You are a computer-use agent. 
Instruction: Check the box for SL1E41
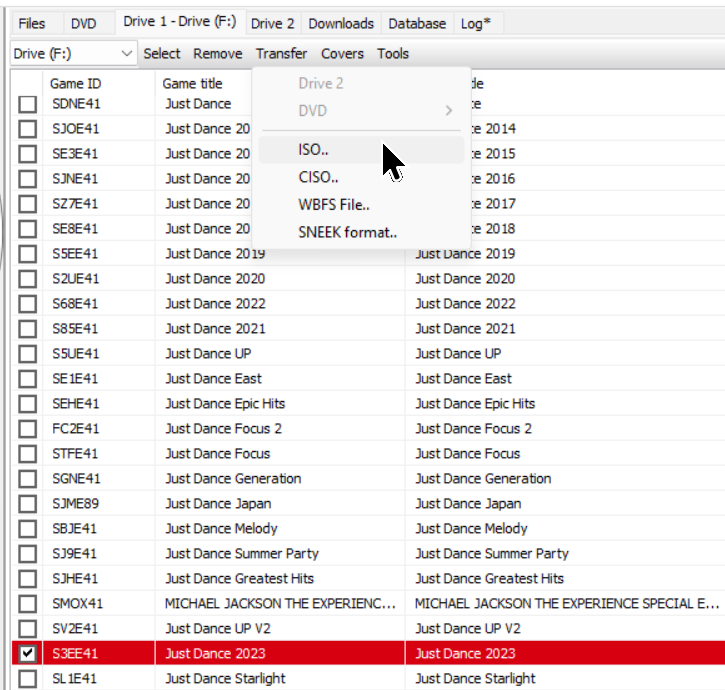(28, 678)
